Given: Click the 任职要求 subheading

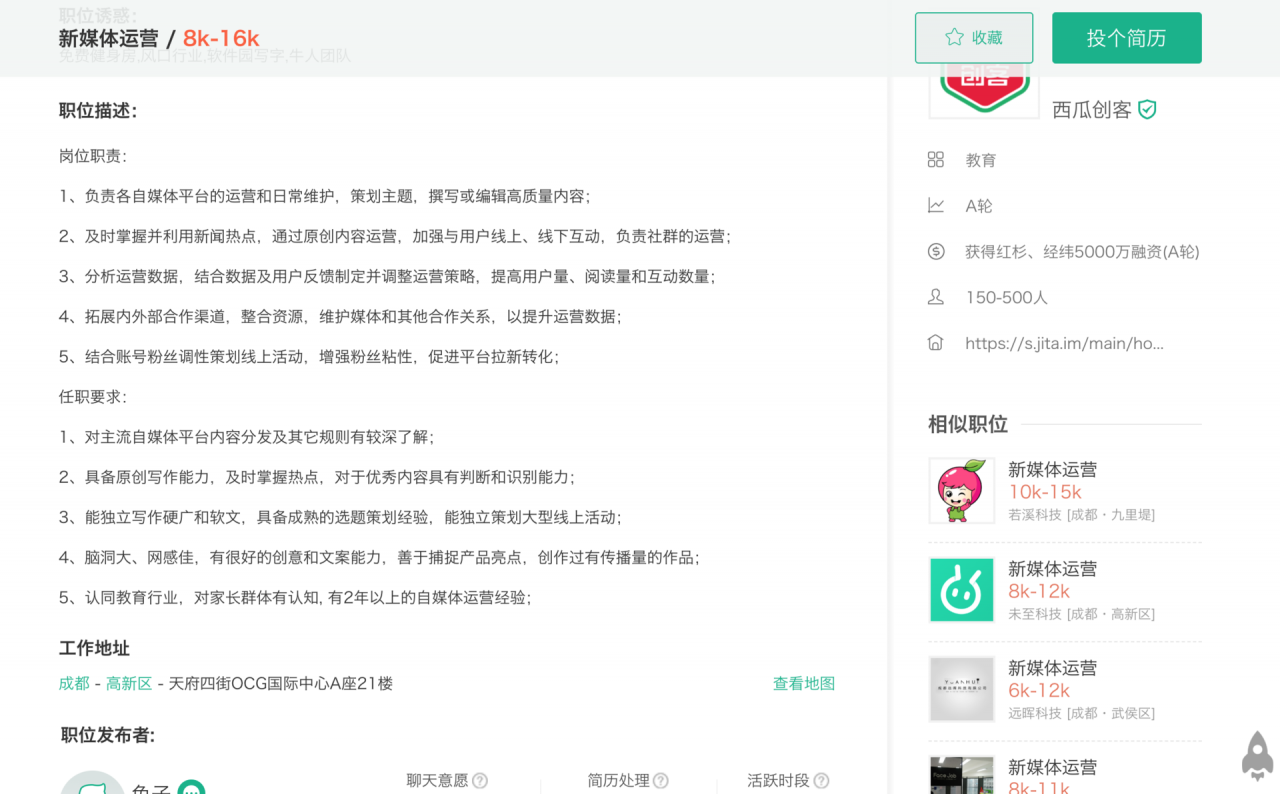Looking at the screenshot, I should pos(93,397).
